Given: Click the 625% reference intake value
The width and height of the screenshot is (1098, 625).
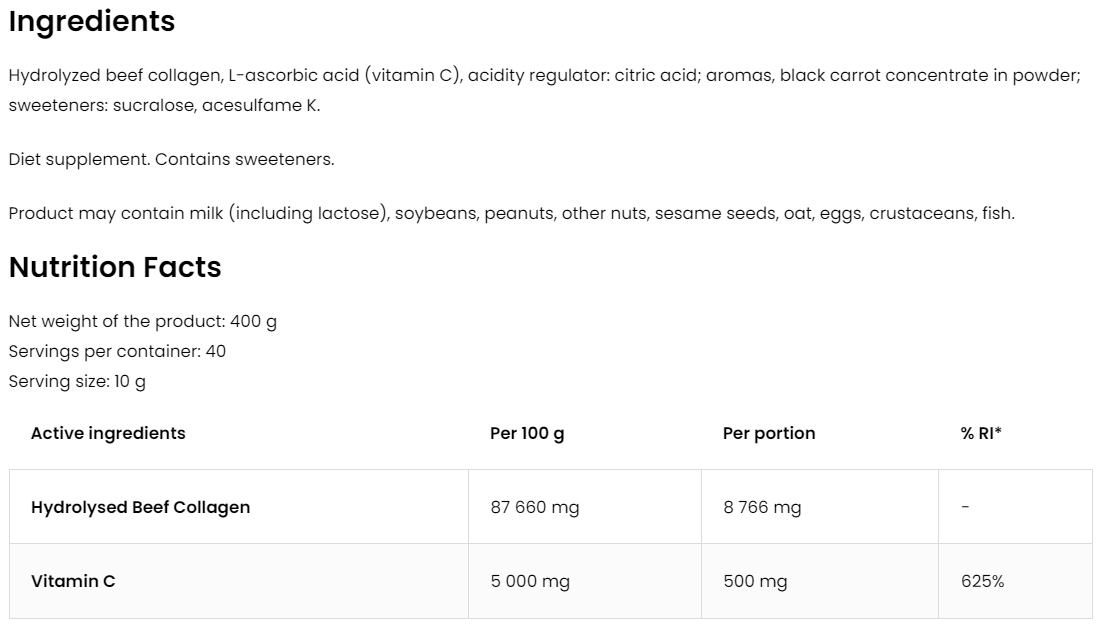Looking at the screenshot, I should 982,581.
